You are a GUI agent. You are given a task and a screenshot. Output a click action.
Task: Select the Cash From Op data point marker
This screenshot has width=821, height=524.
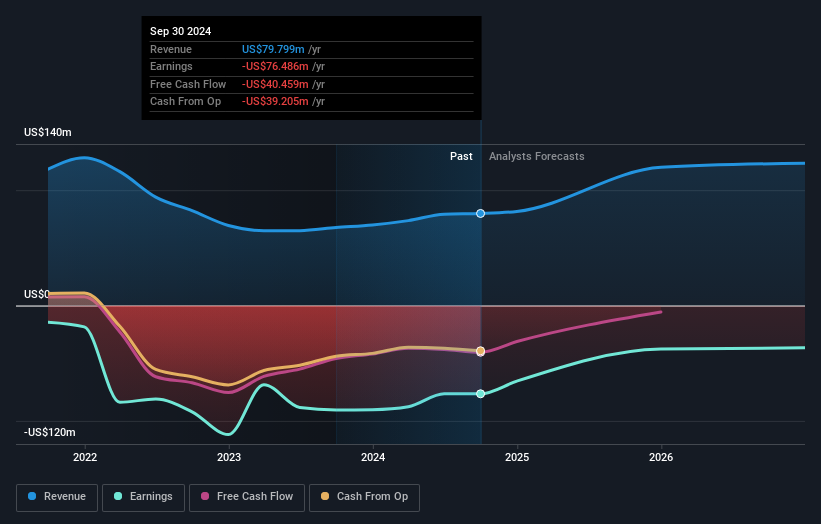pos(480,351)
